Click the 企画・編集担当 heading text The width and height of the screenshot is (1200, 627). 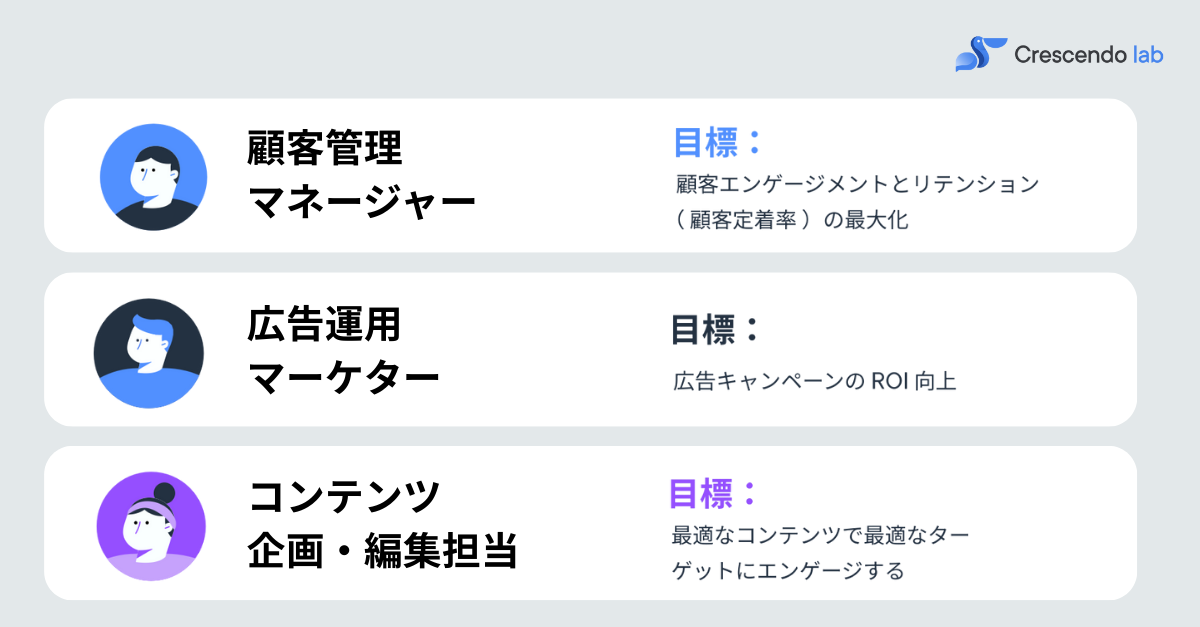click(x=382, y=551)
